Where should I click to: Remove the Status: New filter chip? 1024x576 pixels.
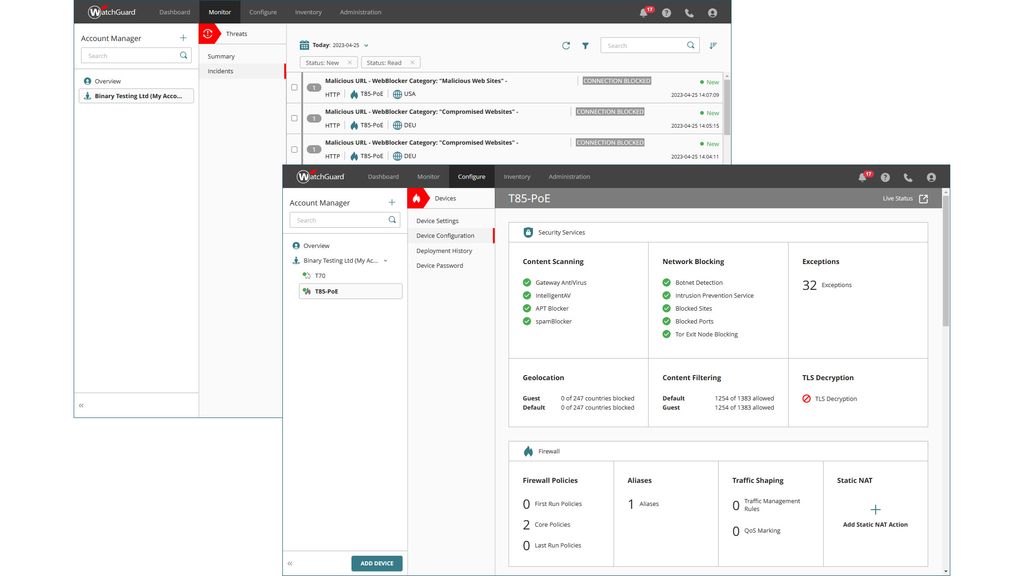(349, 63)
